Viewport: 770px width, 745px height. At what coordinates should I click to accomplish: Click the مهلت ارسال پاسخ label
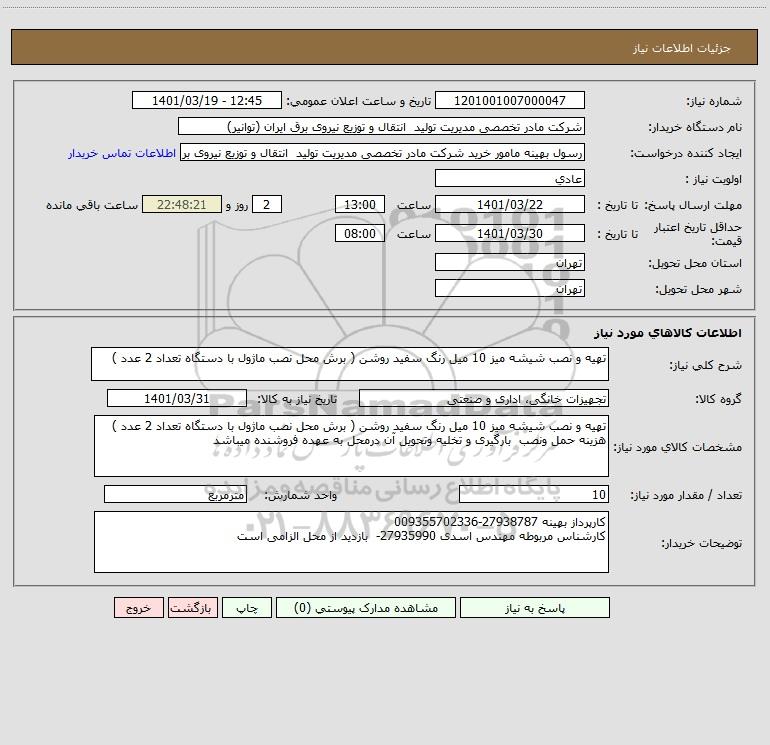[x=693, y=205]
